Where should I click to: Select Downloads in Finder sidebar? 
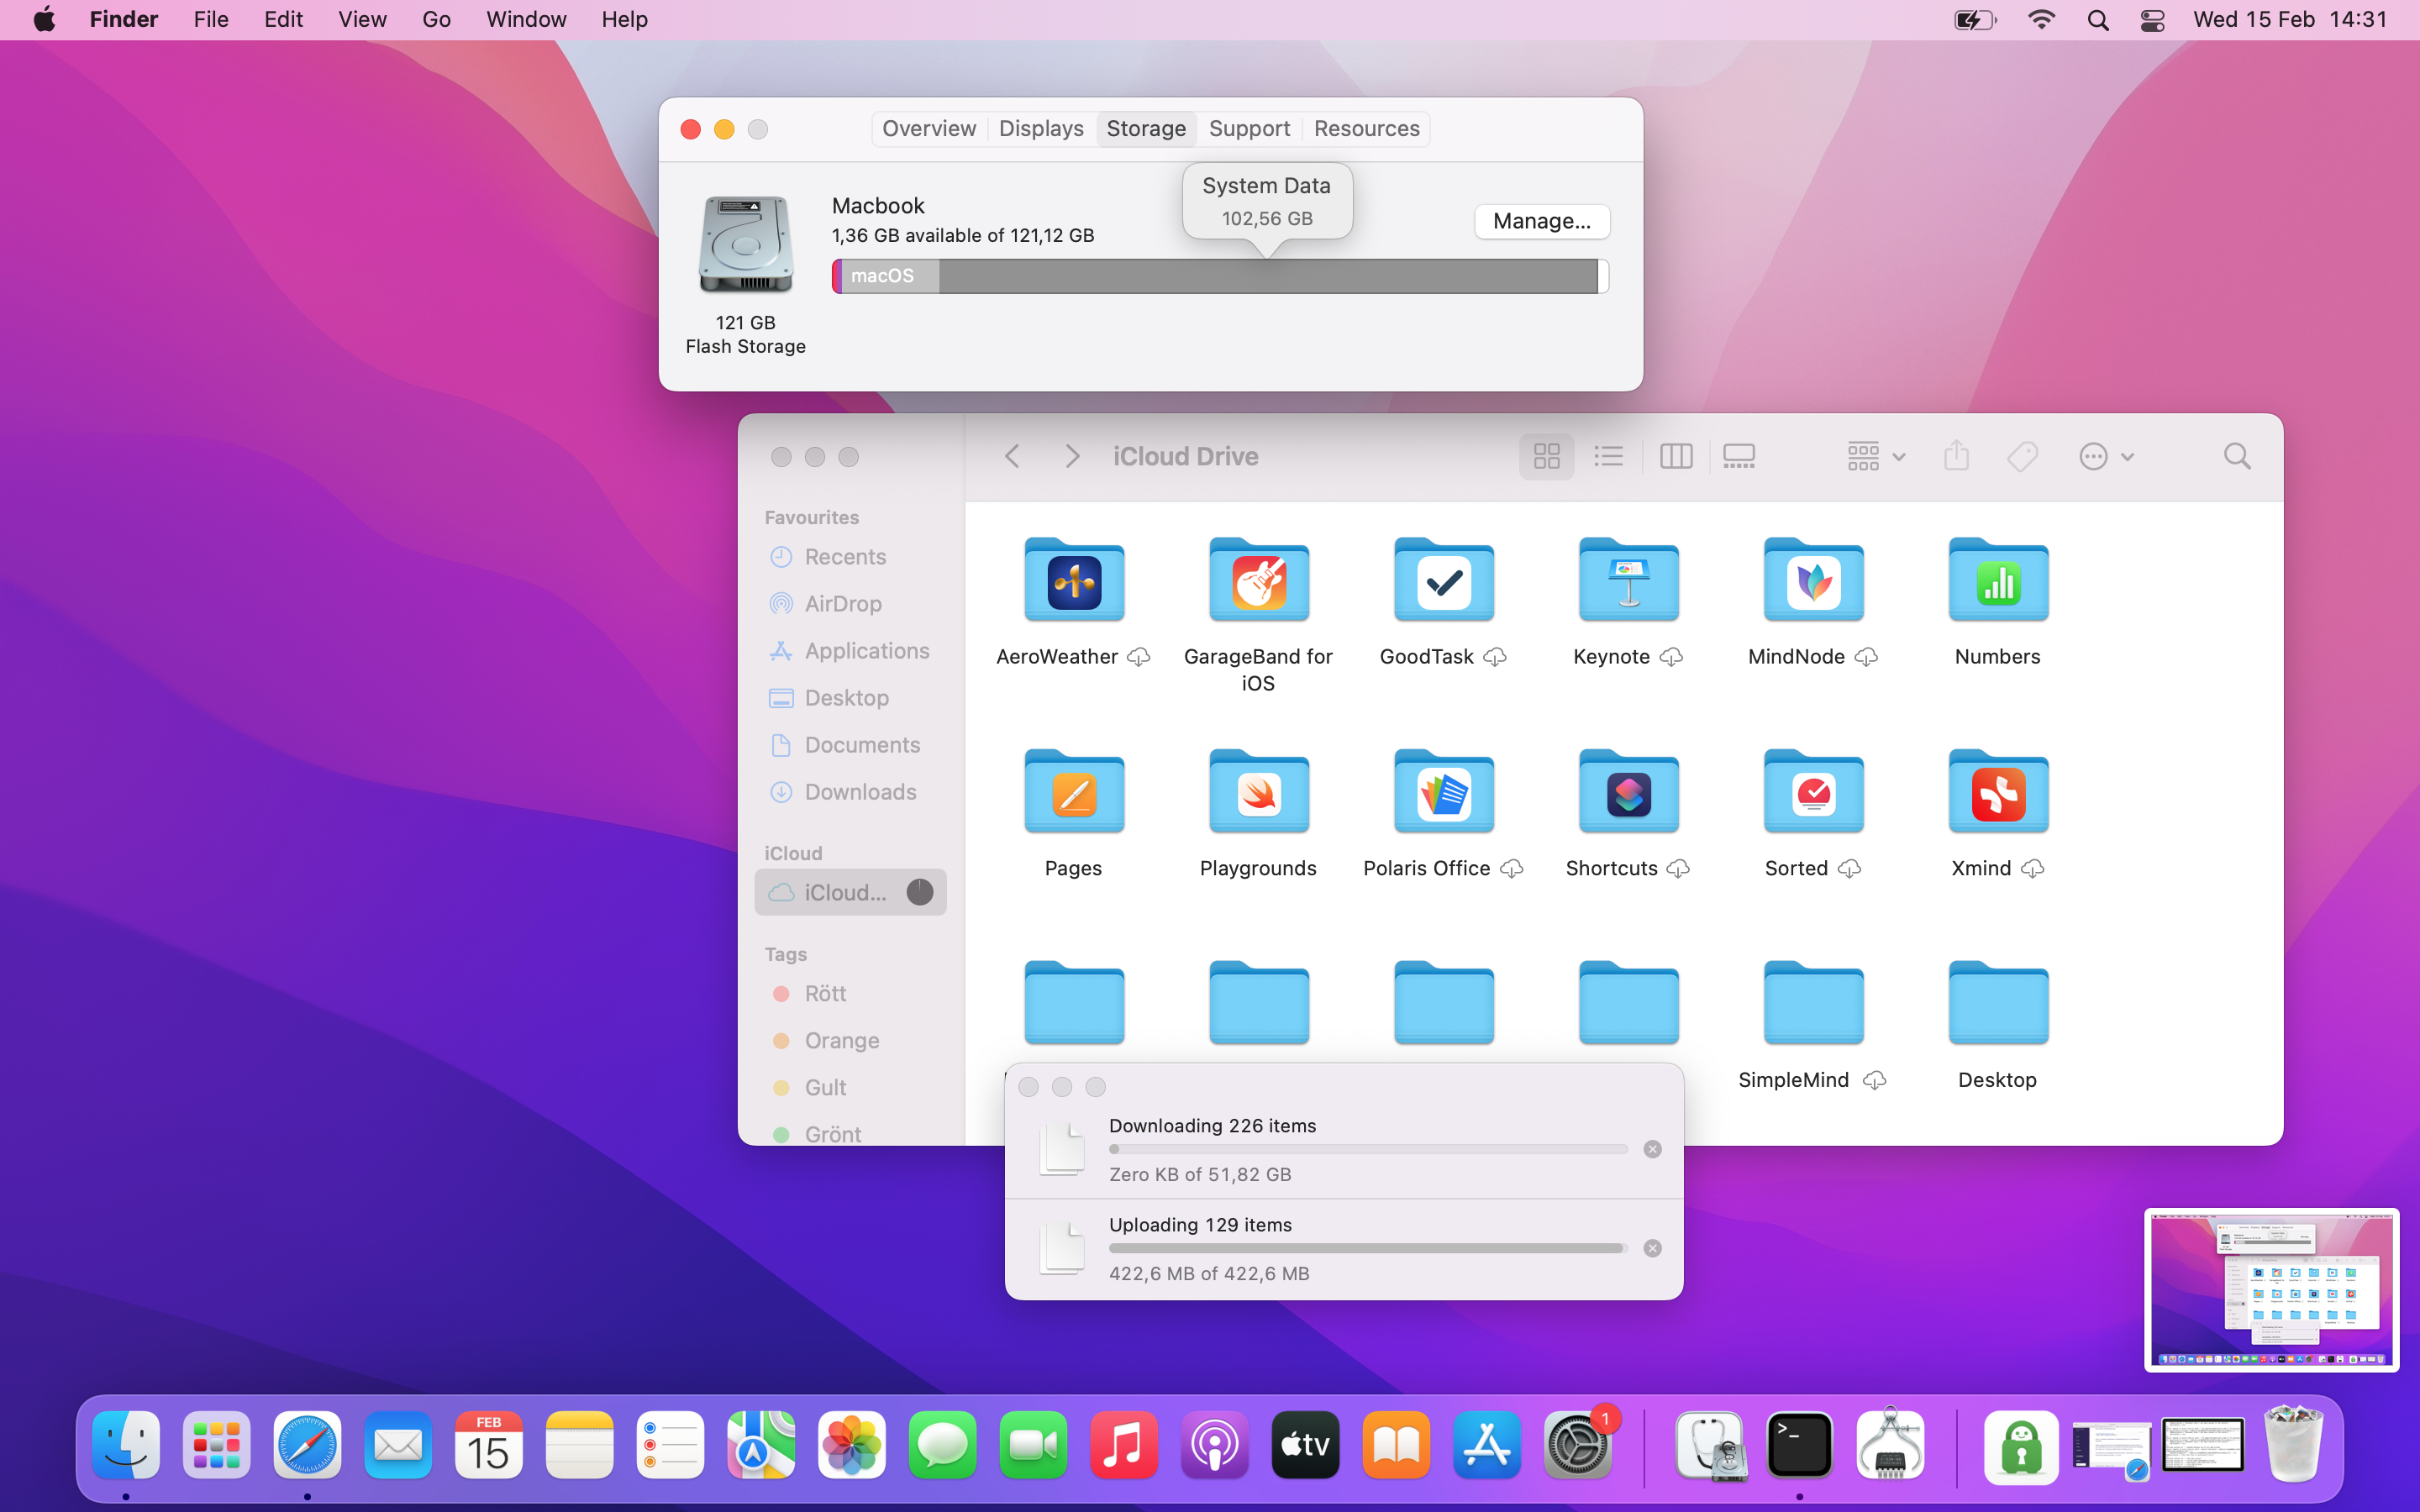(859, 792)
